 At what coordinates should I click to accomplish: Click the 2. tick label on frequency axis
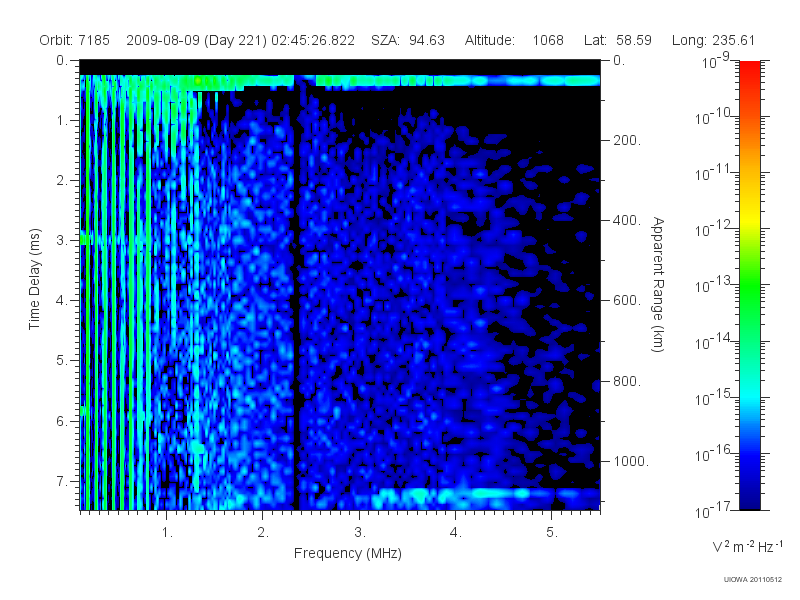coord(263,533)
